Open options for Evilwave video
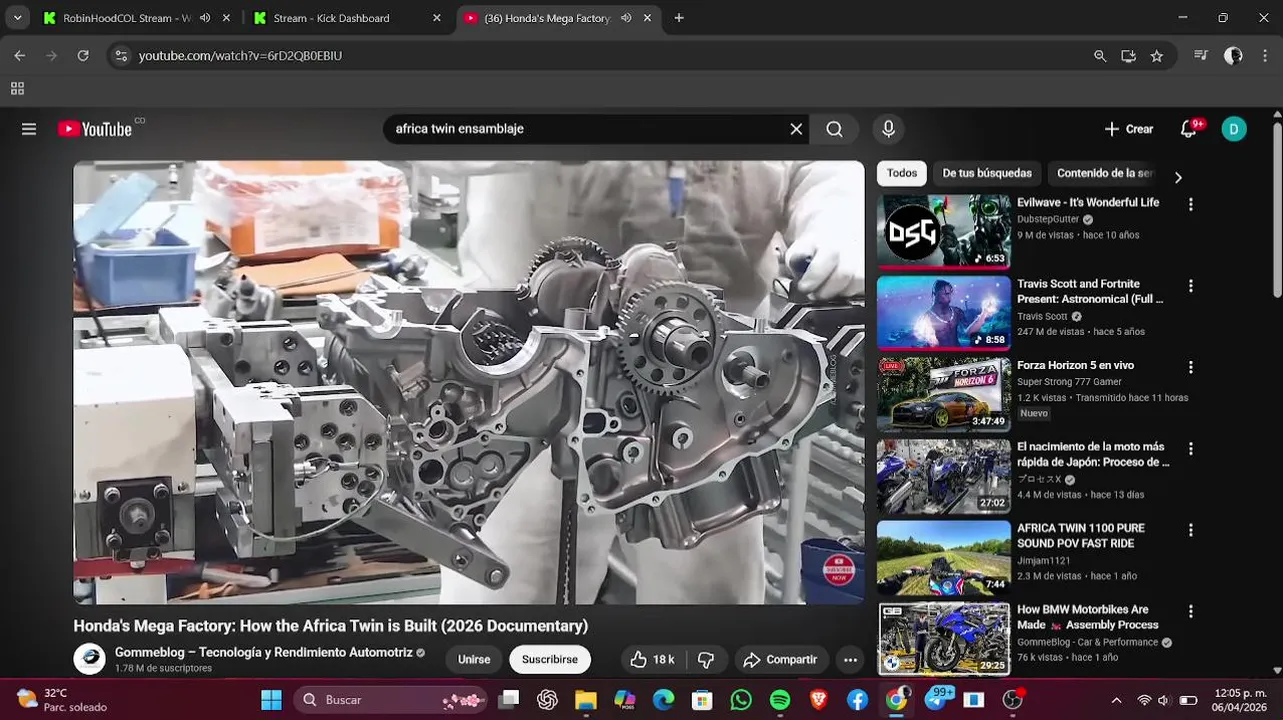Screen dimensions: 1283x720 click(1190, 204)
